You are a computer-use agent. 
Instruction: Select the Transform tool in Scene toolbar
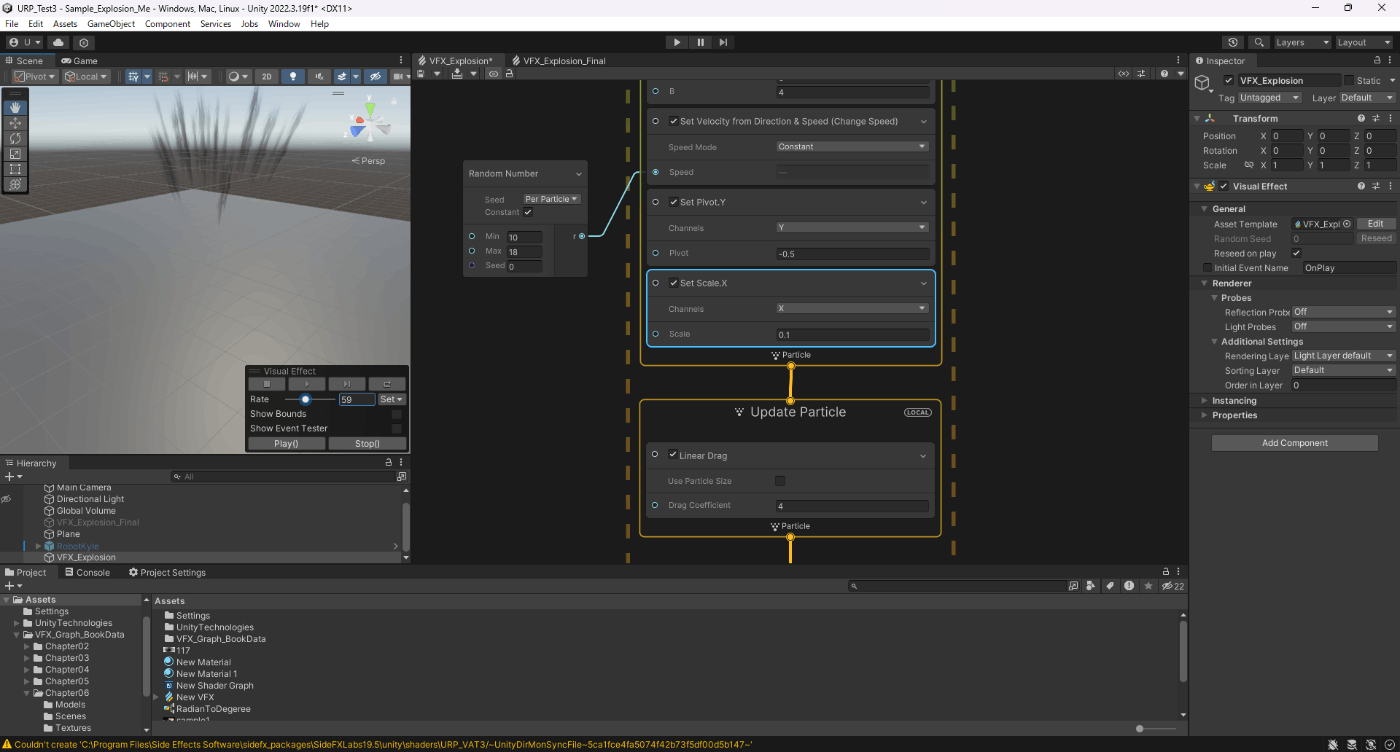tap(15, 184)
